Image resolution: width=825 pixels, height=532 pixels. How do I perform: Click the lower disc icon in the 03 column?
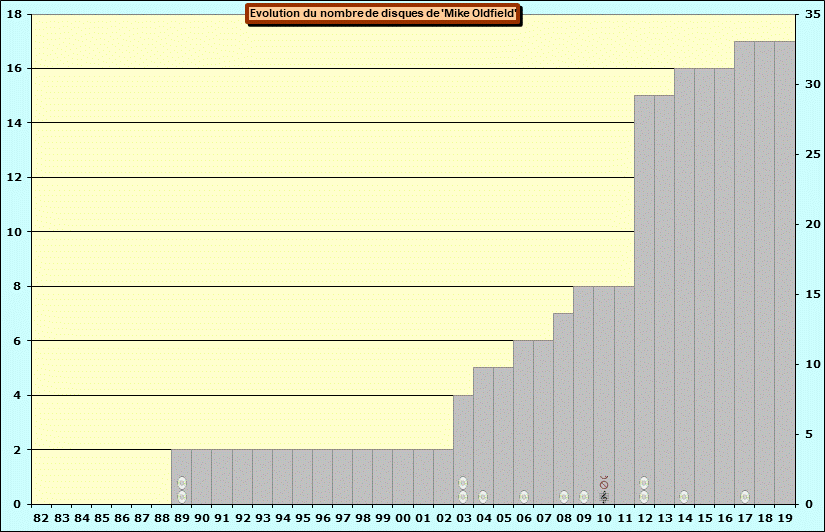click(463, 497)
